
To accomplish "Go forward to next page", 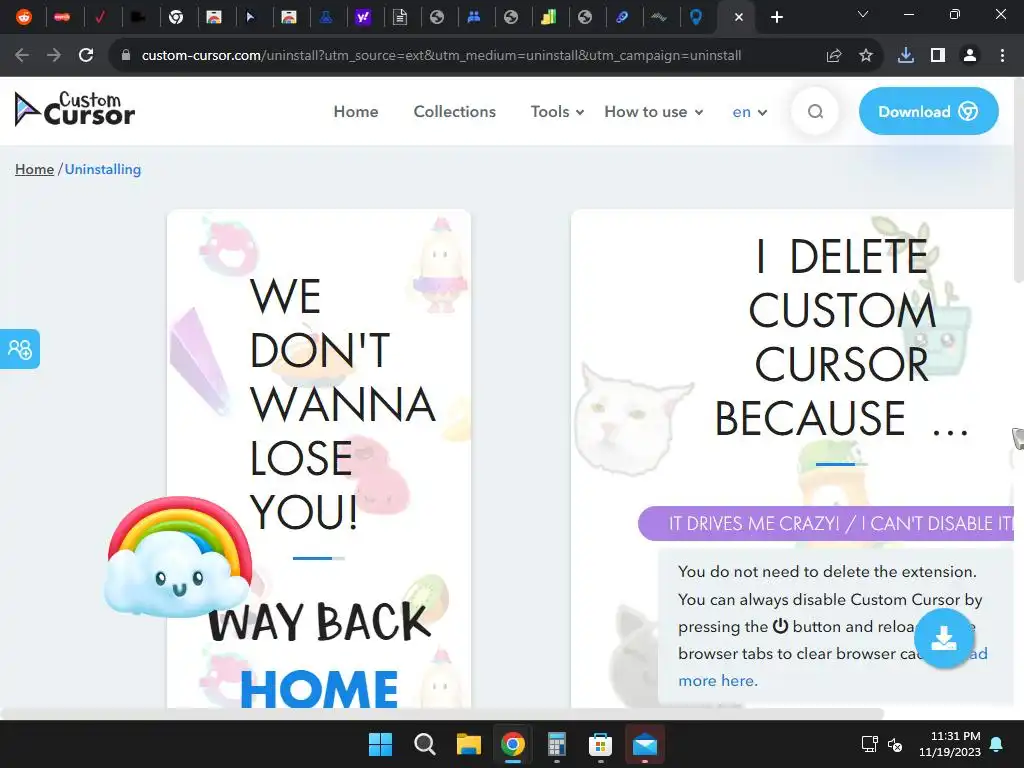I will point(54,56).
